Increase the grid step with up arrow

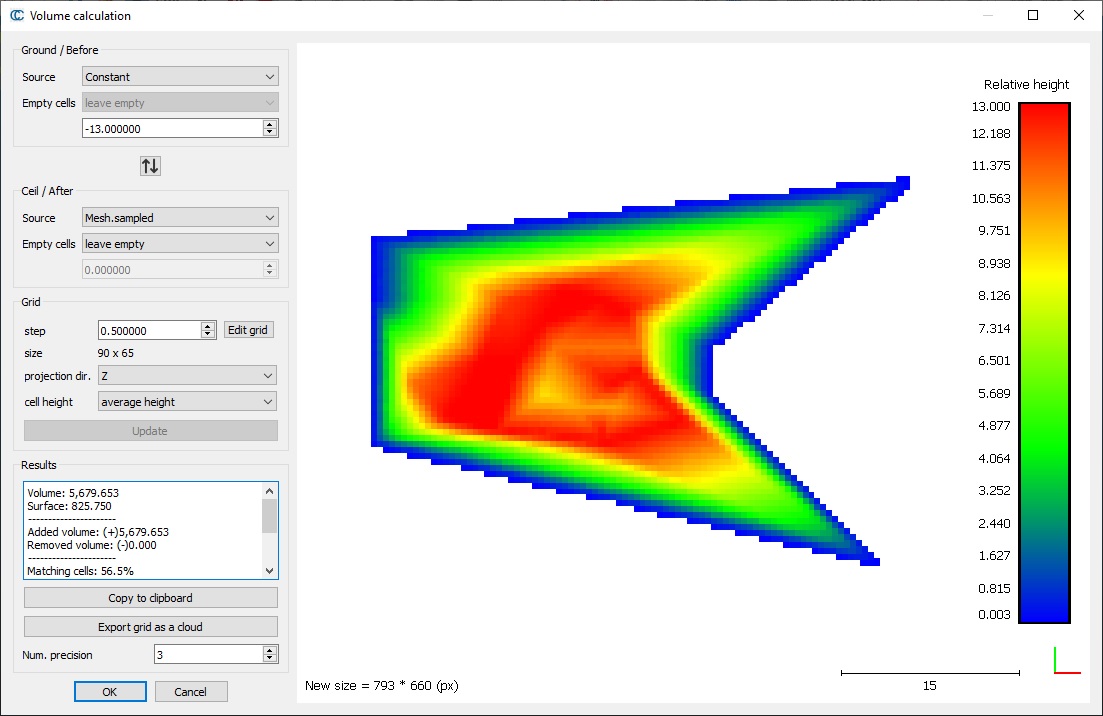pos(208,326)
